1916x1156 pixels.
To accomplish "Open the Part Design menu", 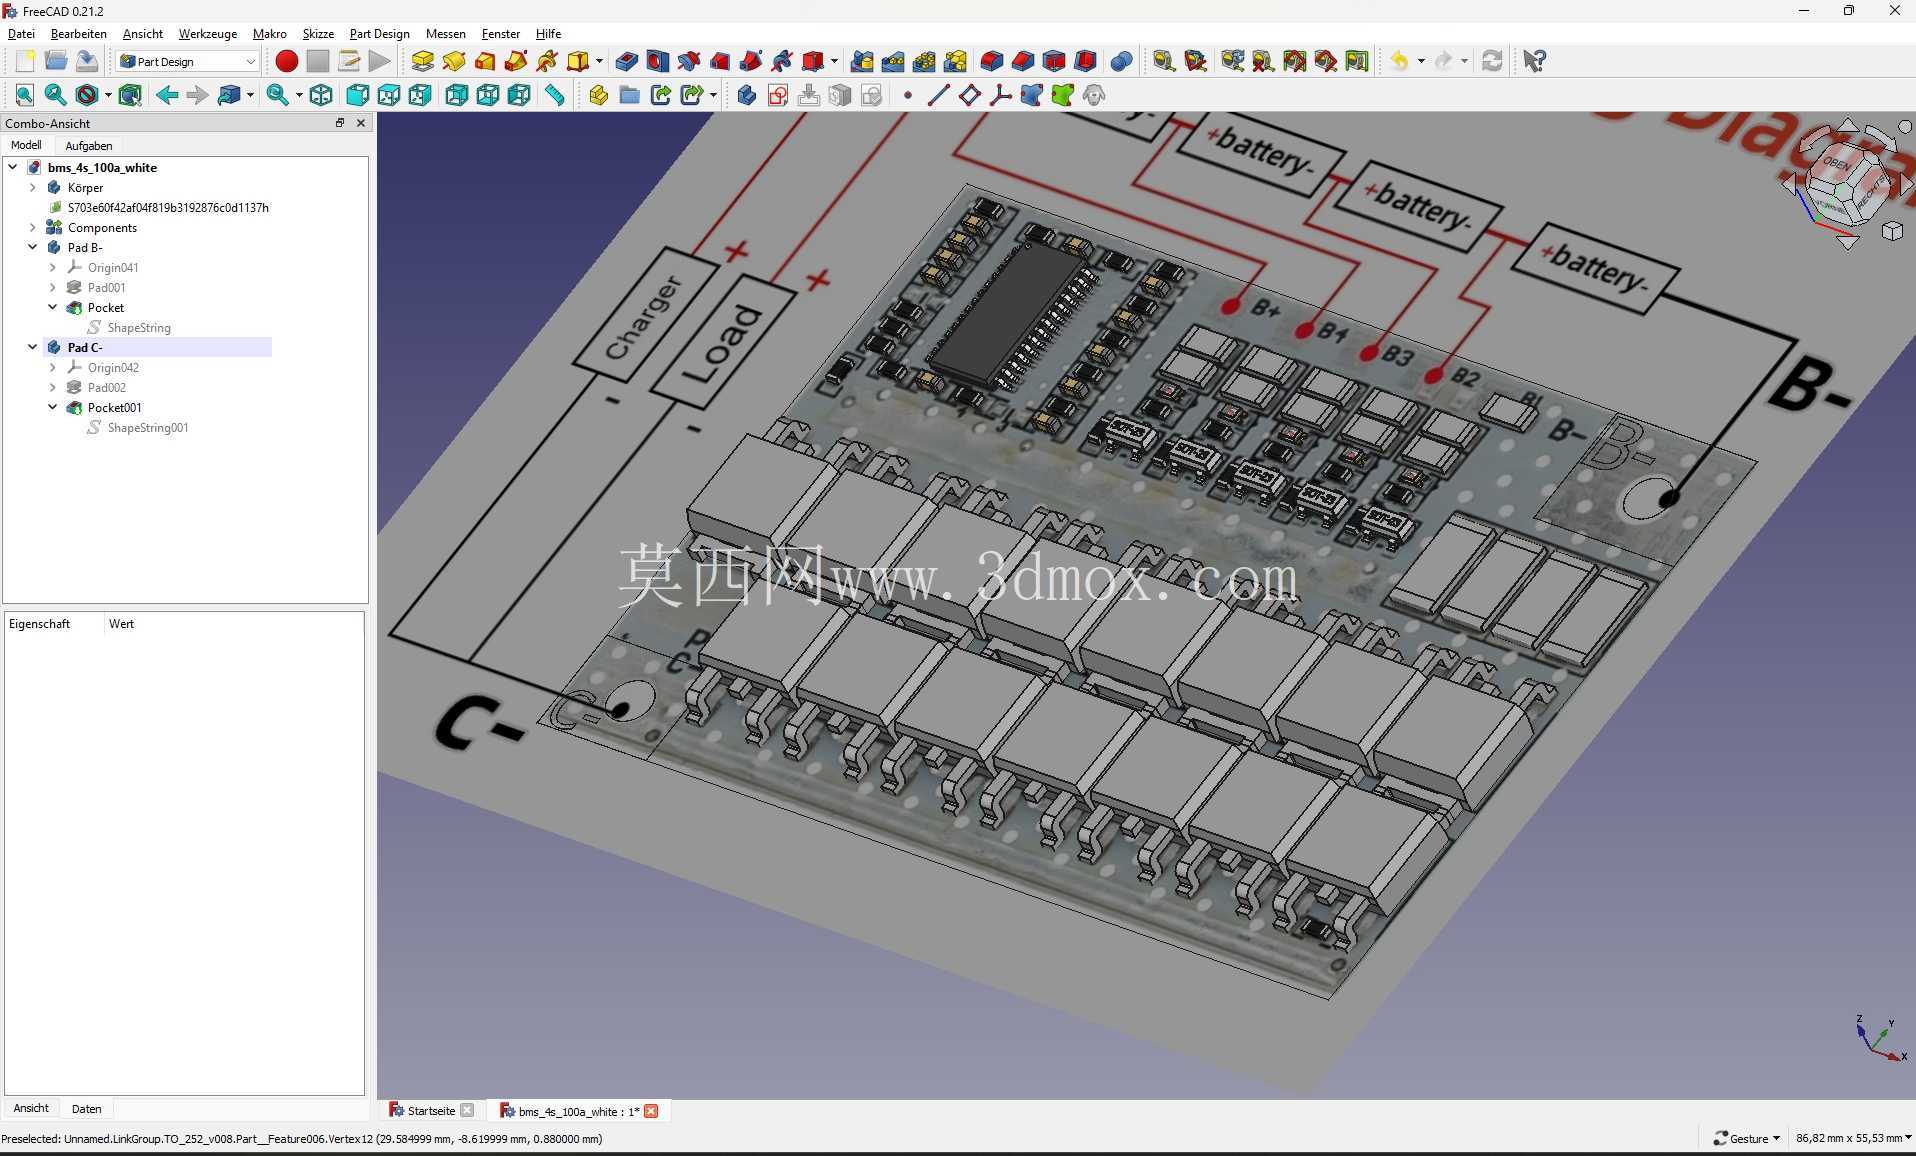I will pos(379,33).
